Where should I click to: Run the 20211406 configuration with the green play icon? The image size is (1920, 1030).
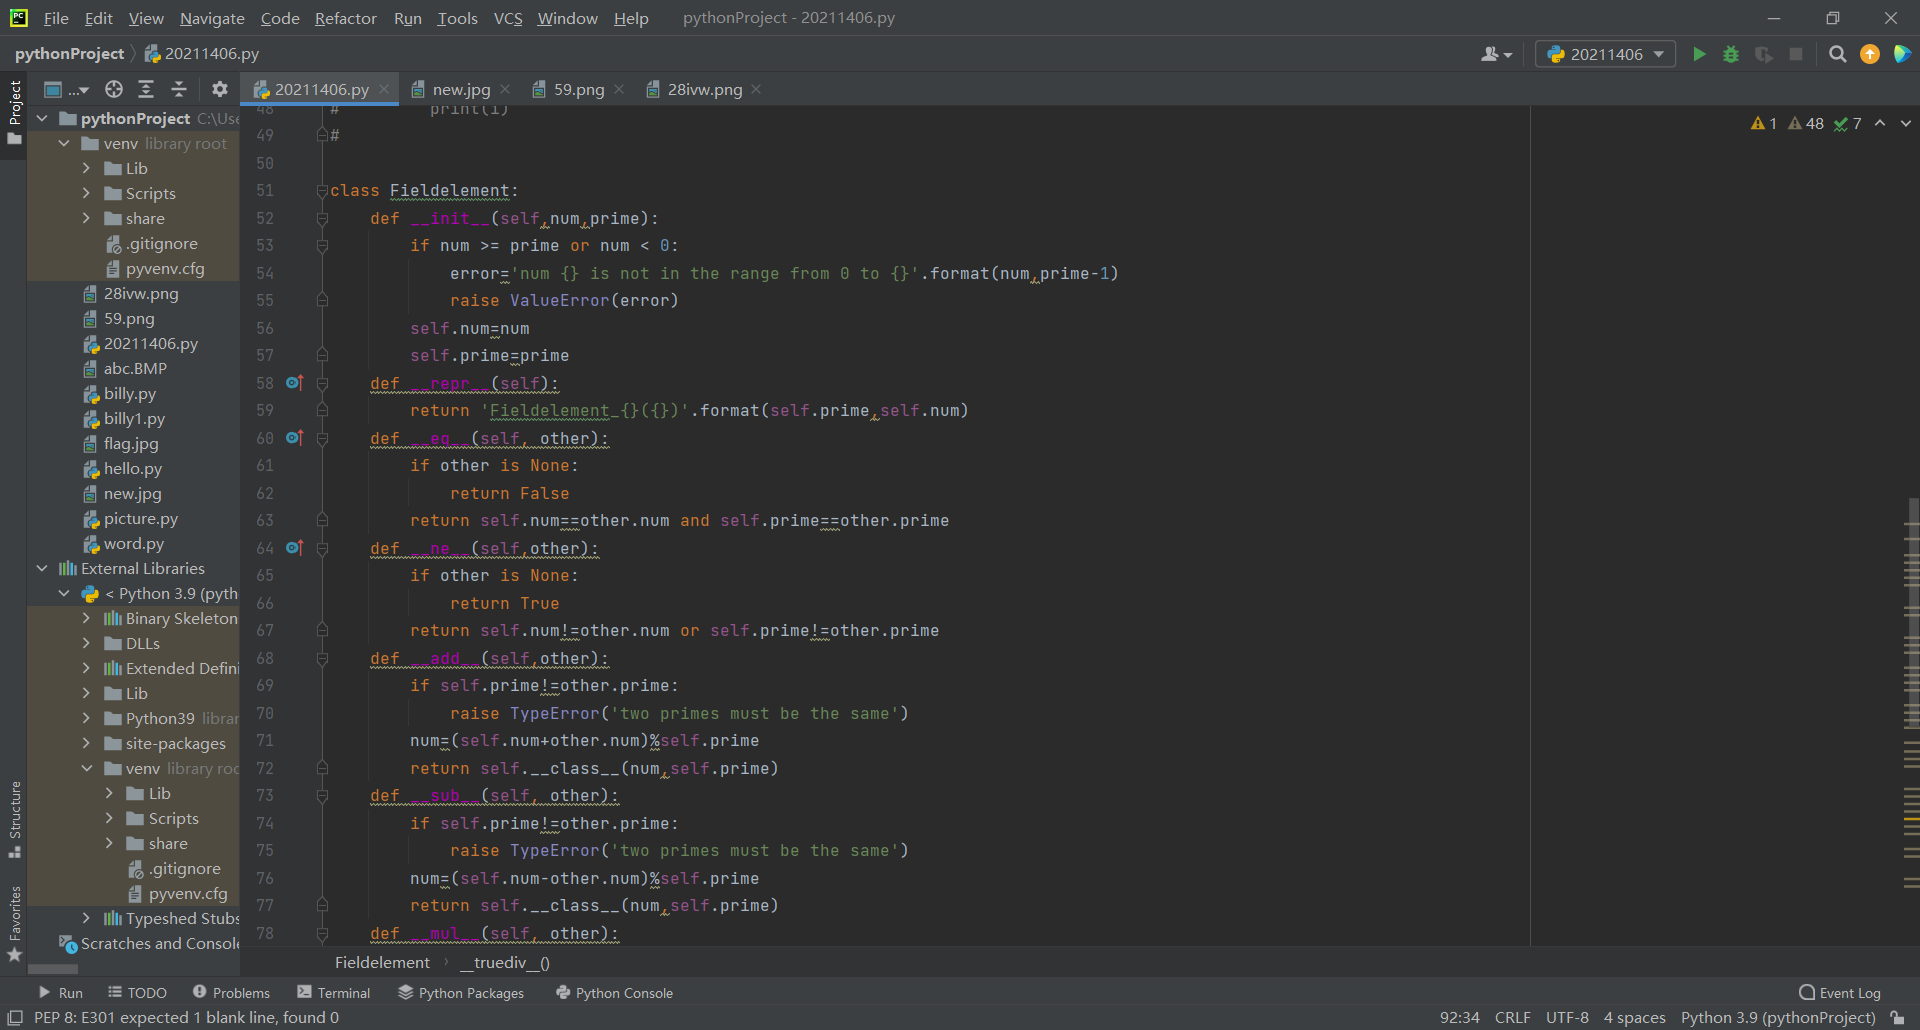pyautogui.click(x=1699, y=54)
